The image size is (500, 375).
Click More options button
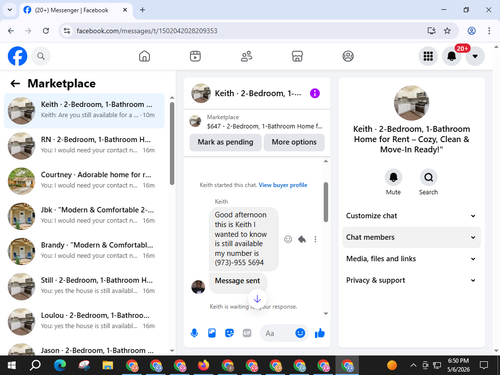click(294, 142)
